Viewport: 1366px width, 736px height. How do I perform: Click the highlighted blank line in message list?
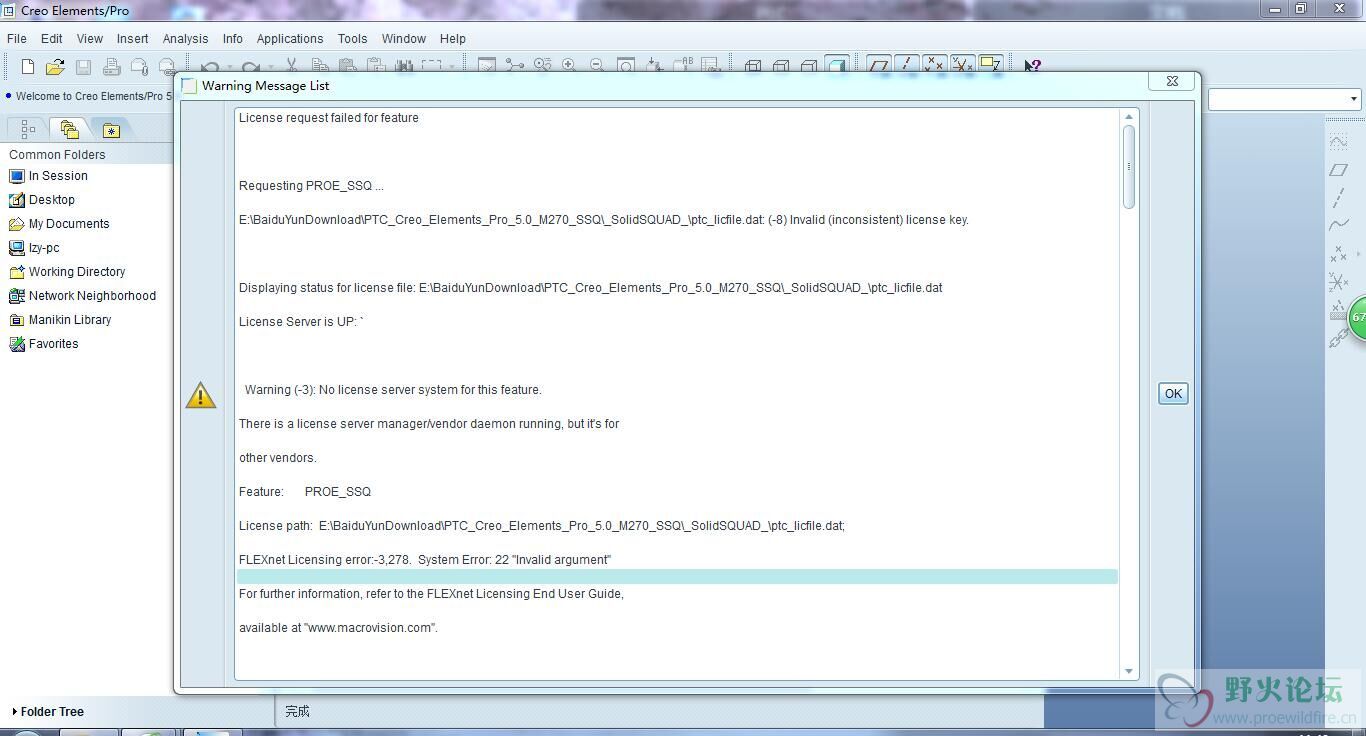tap(677, 577)
